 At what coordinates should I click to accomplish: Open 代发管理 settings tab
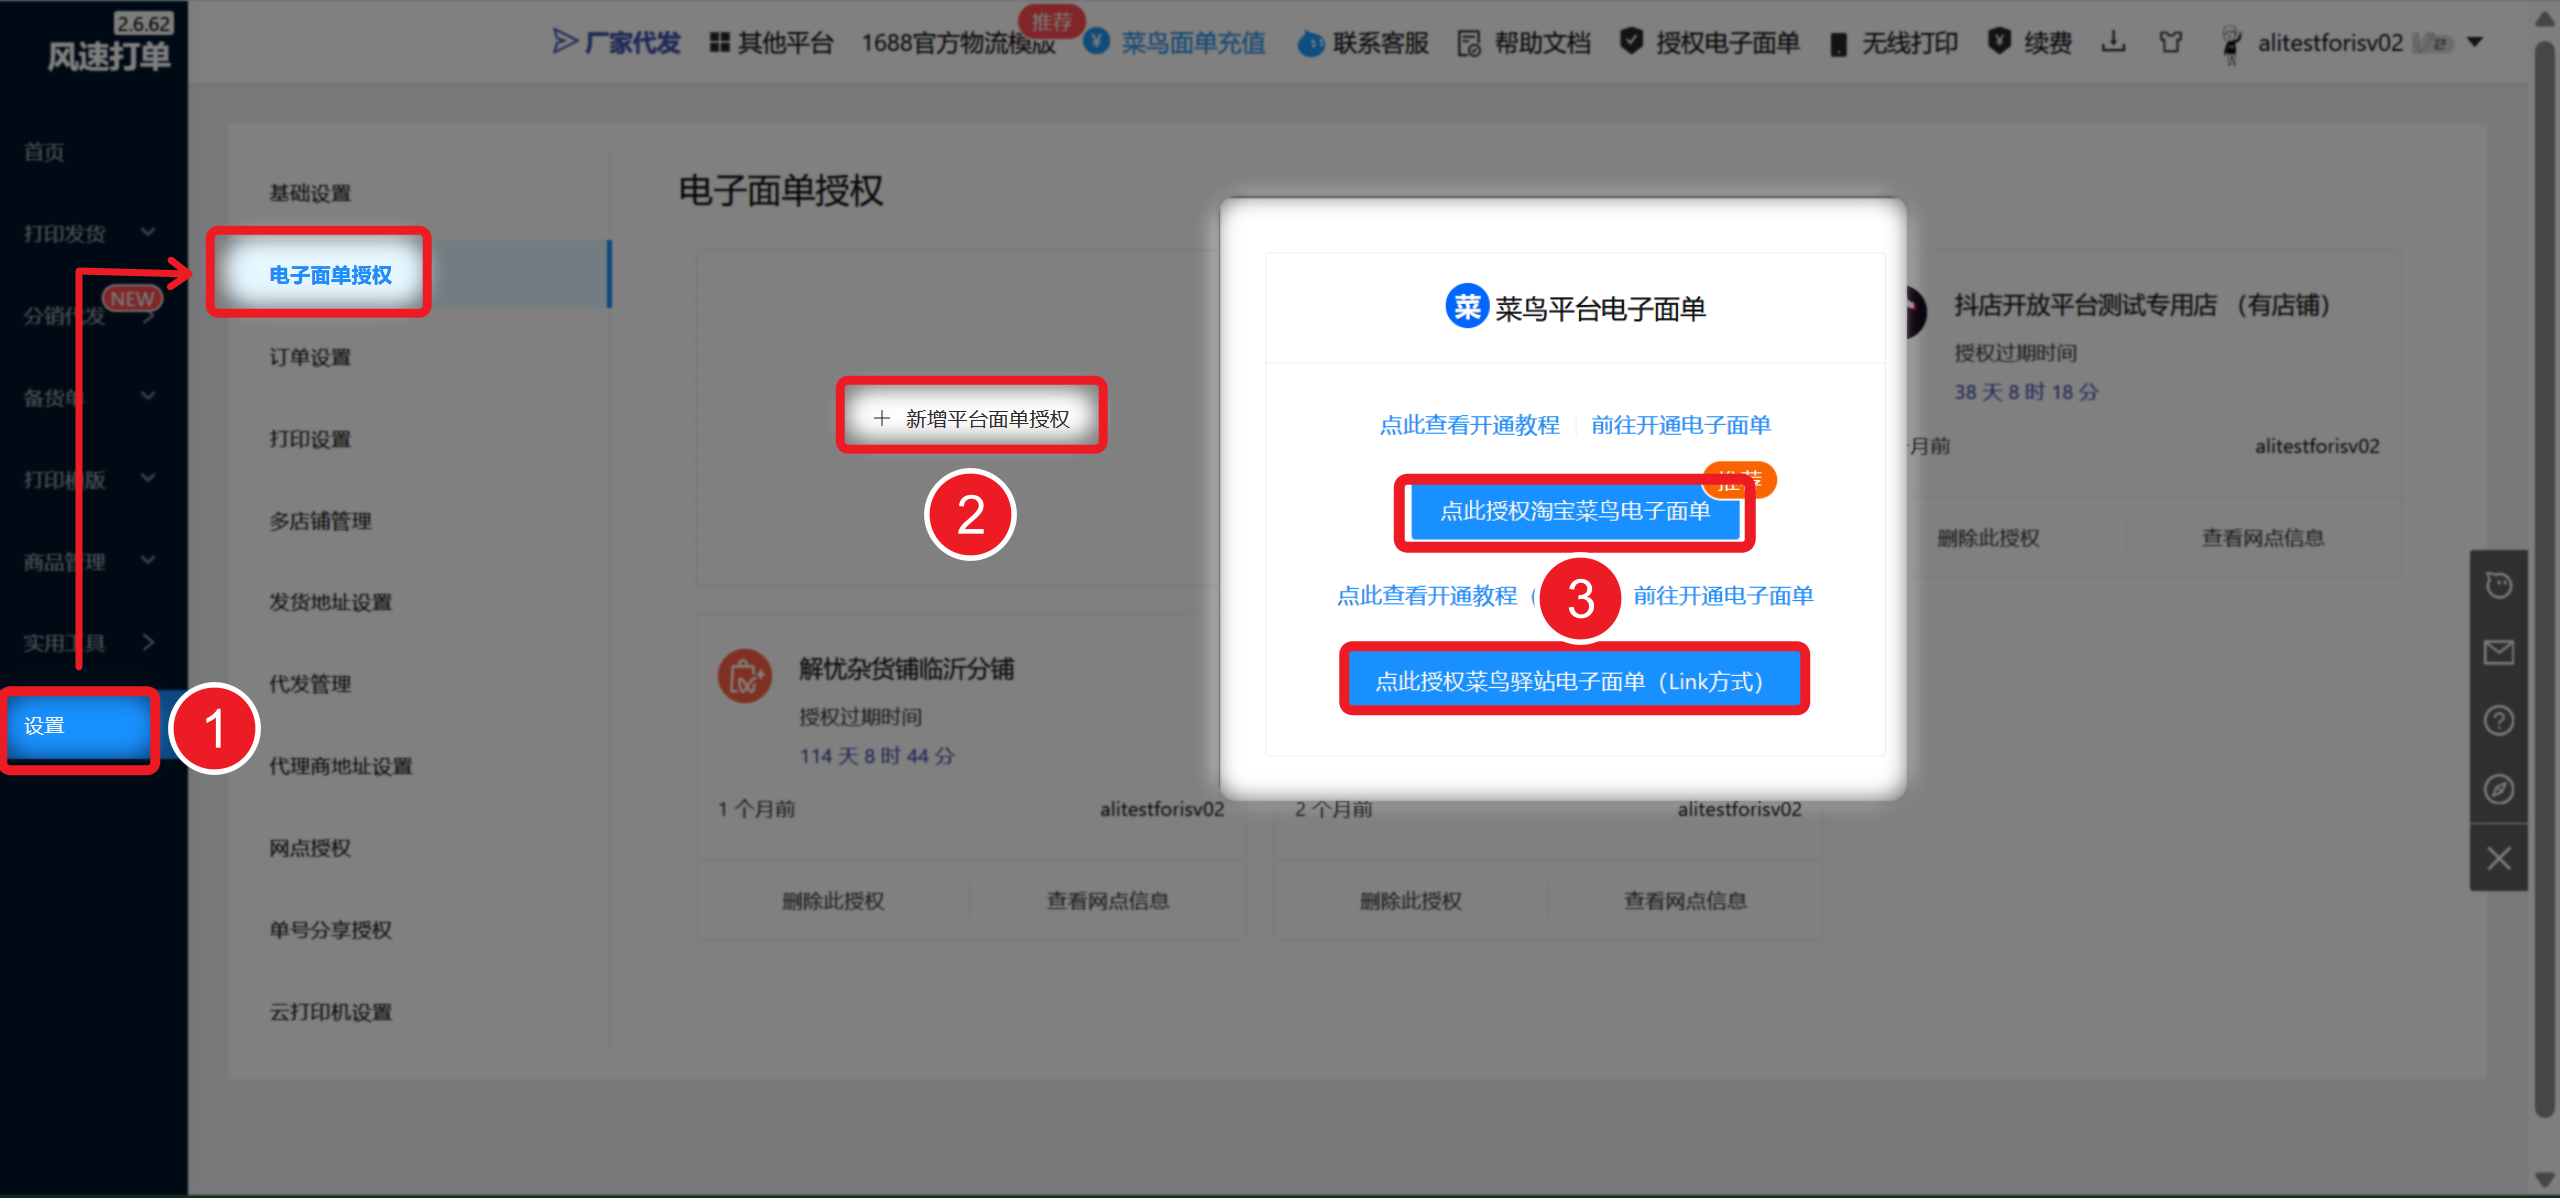pos(310,684)
